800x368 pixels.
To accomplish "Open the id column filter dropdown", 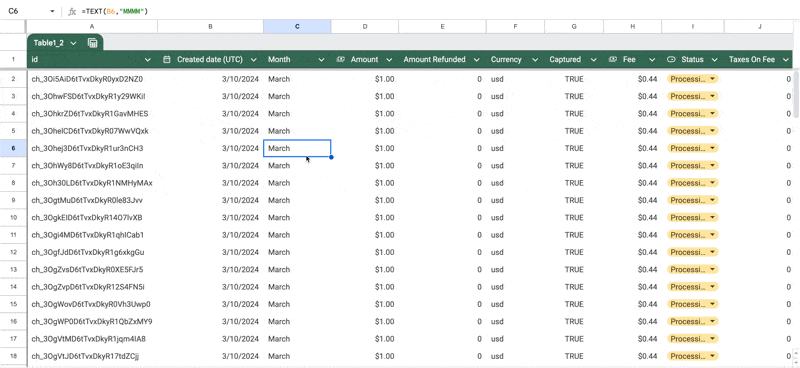I will click(x=148, y=60).
